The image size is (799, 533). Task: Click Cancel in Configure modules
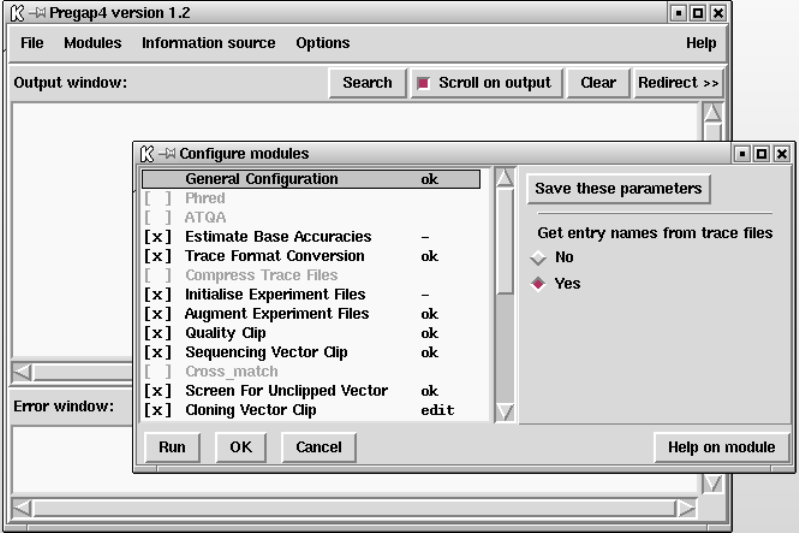(x=318, y=447)
